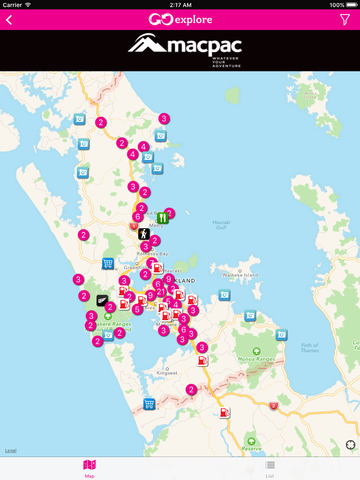Expand pink cluster 2 south of Kingseat
Screen dimensions: 360x480
pos(191,390)
